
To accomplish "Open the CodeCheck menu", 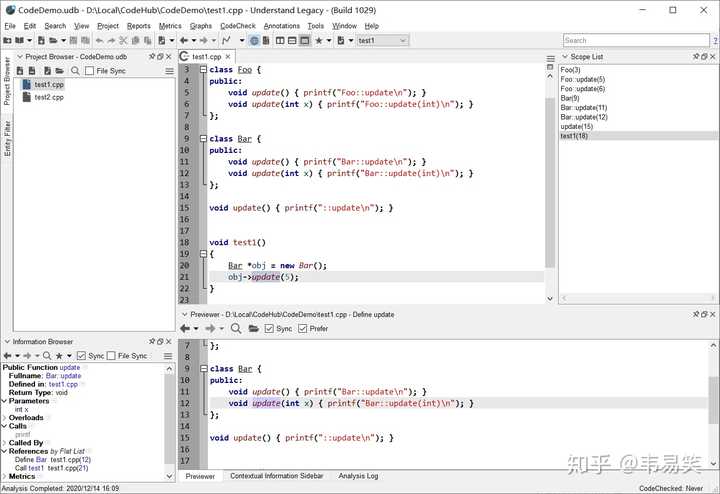I will click(238, 26).
